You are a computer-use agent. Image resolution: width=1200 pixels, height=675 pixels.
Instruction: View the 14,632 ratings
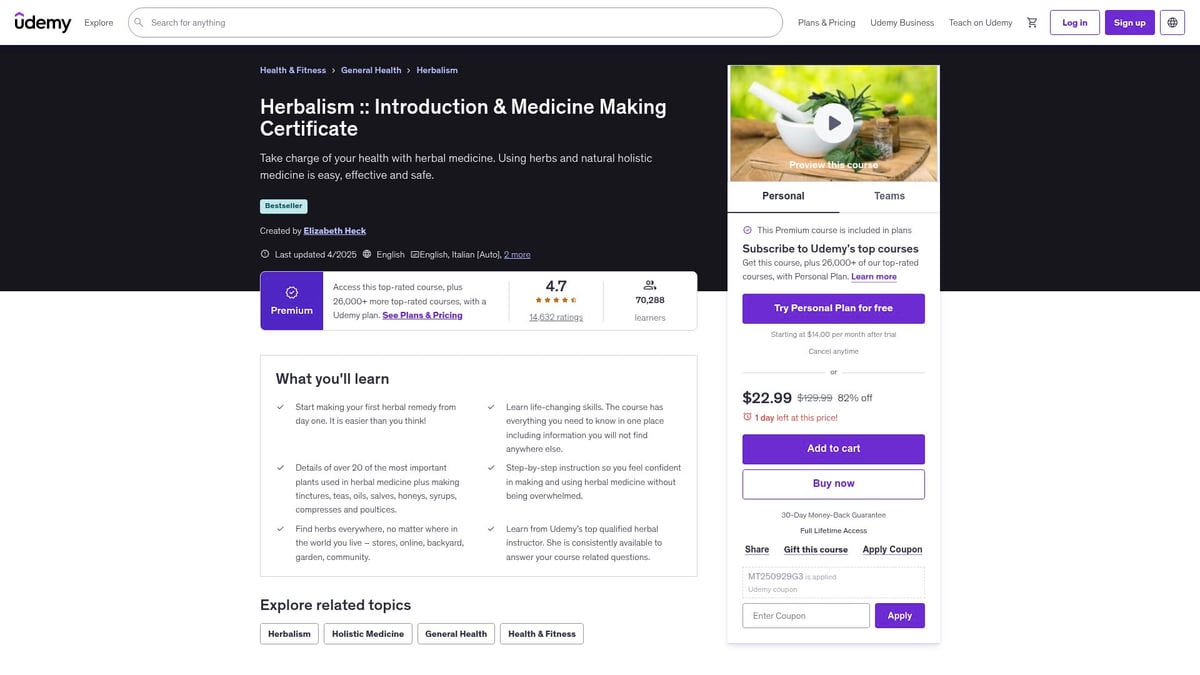pyautogui.click(x=555, y=318)
